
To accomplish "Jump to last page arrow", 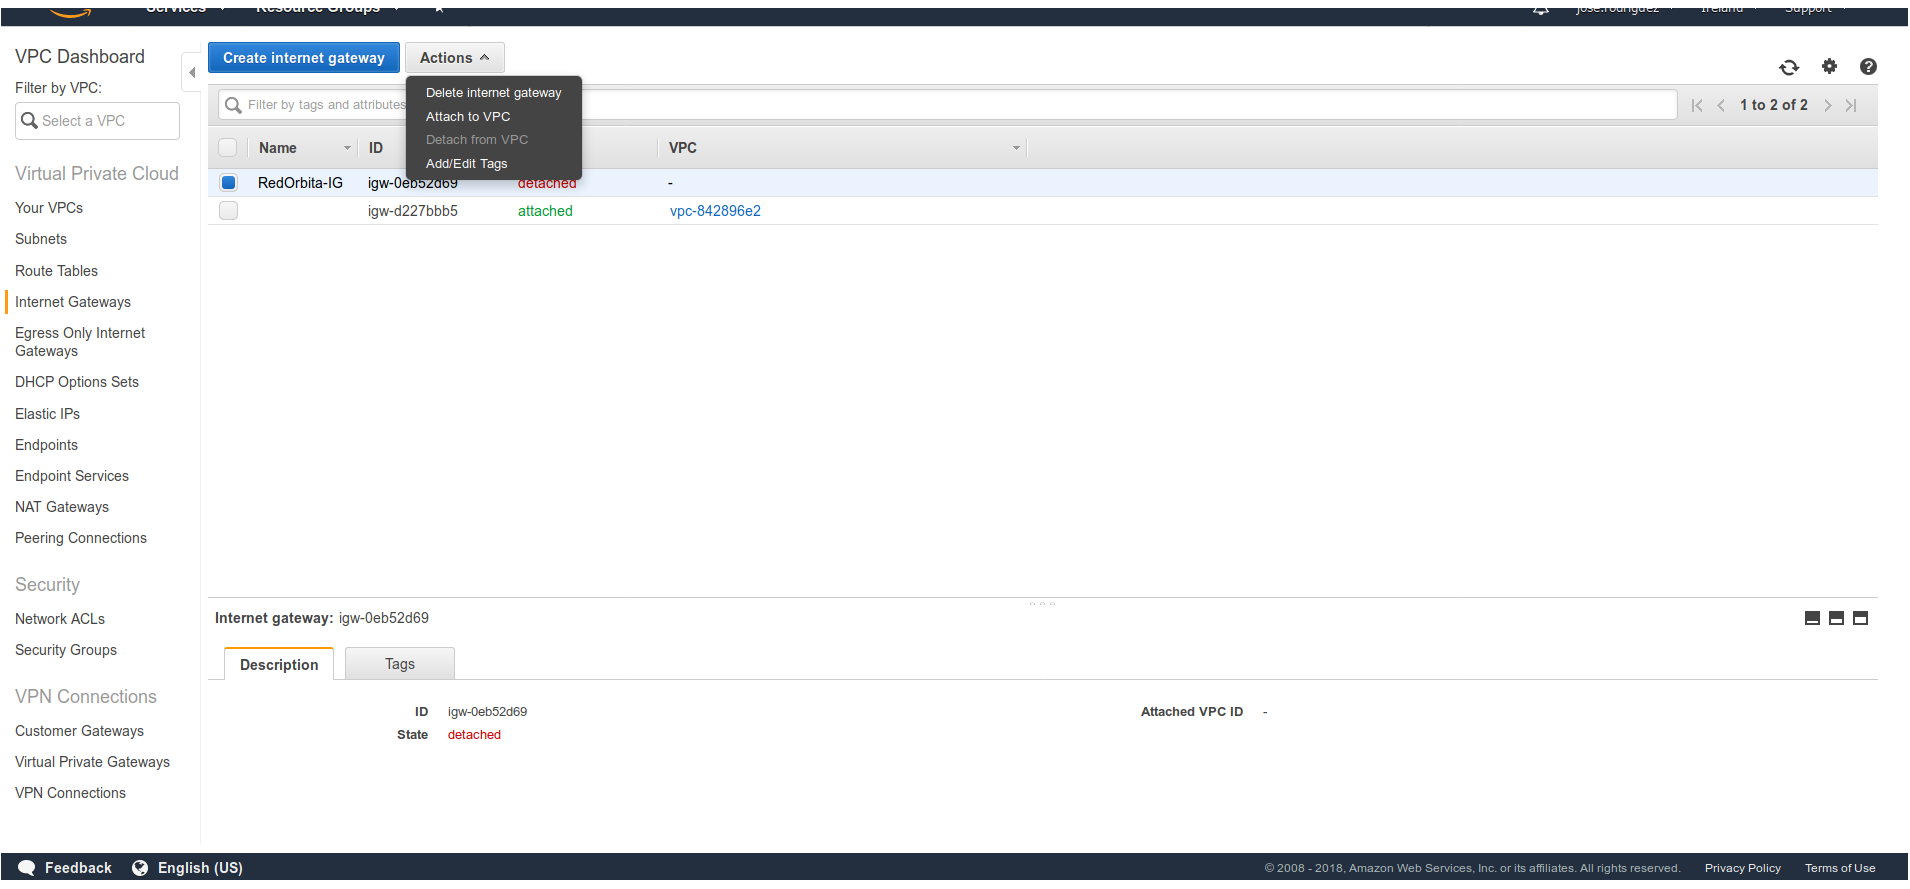I will pyautogui.click(x=1851, y=106).
